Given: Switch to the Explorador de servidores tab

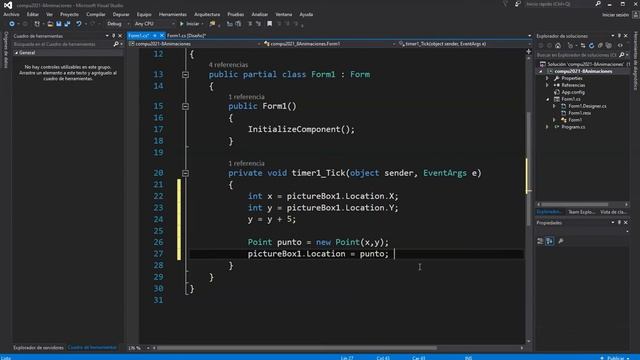Looking at the screenshot, I should (x=38, y=348).
